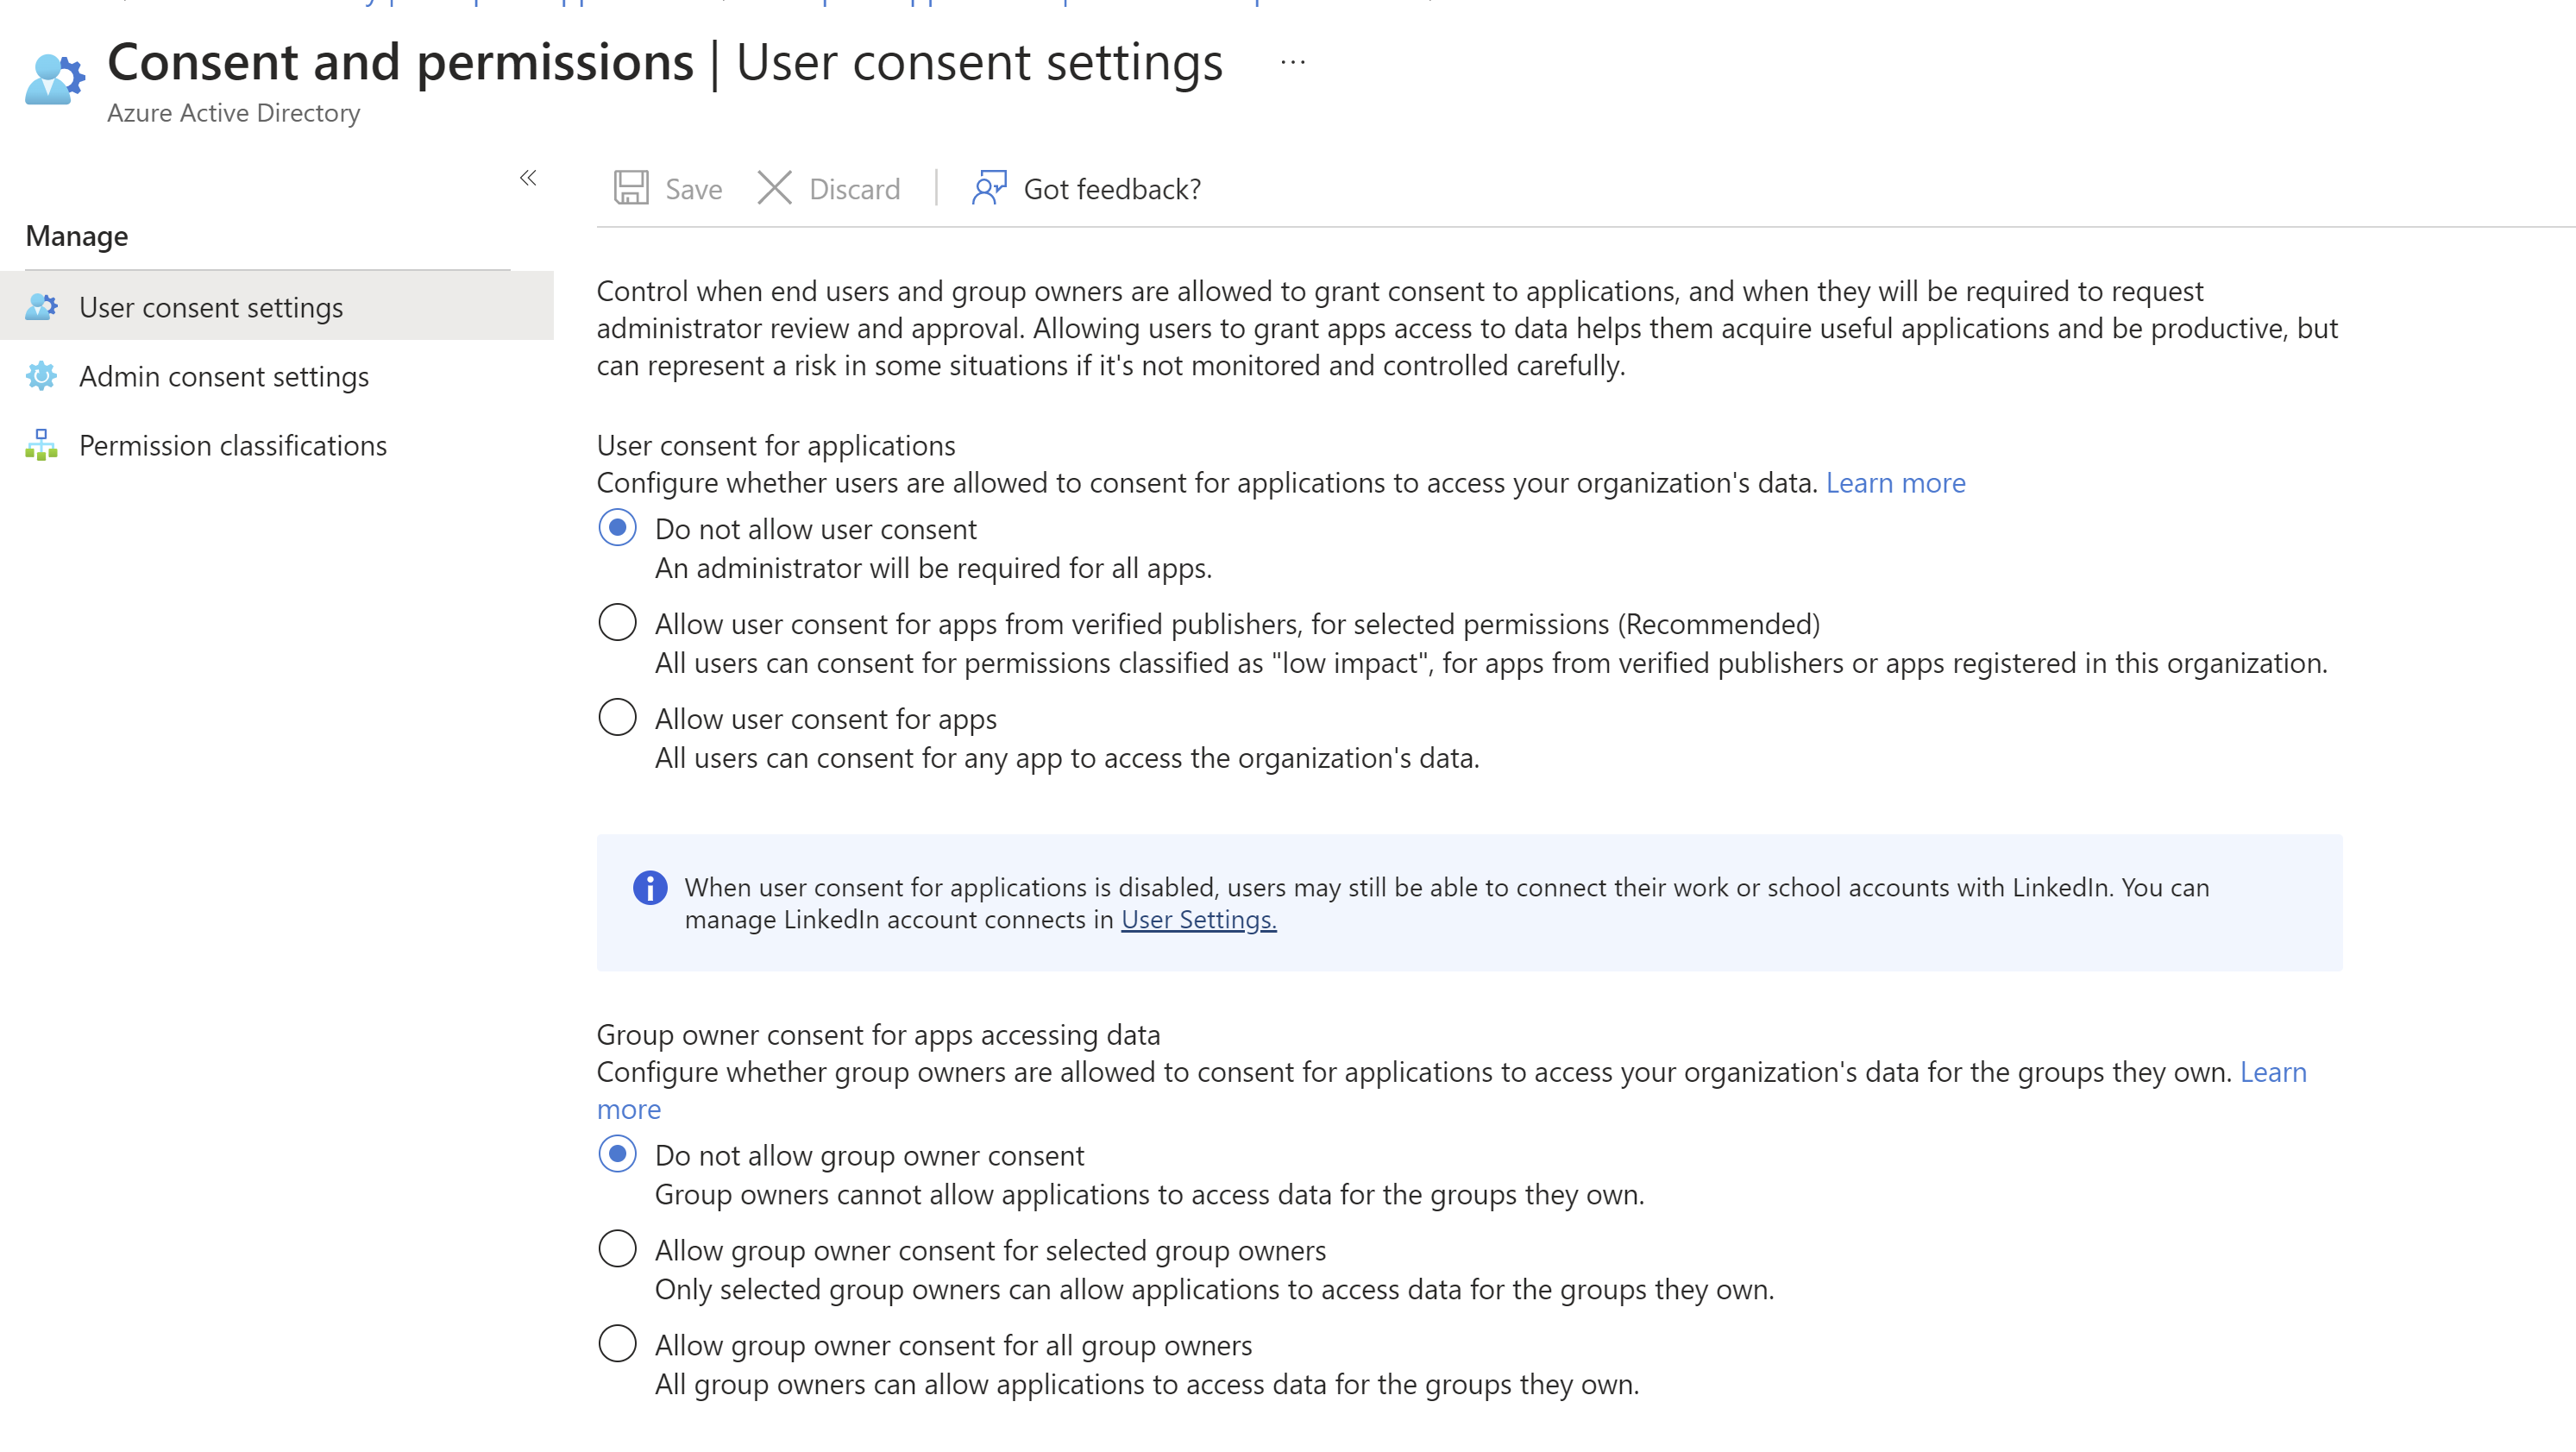Open the more options ellipsis menu

pos(1293,62)
